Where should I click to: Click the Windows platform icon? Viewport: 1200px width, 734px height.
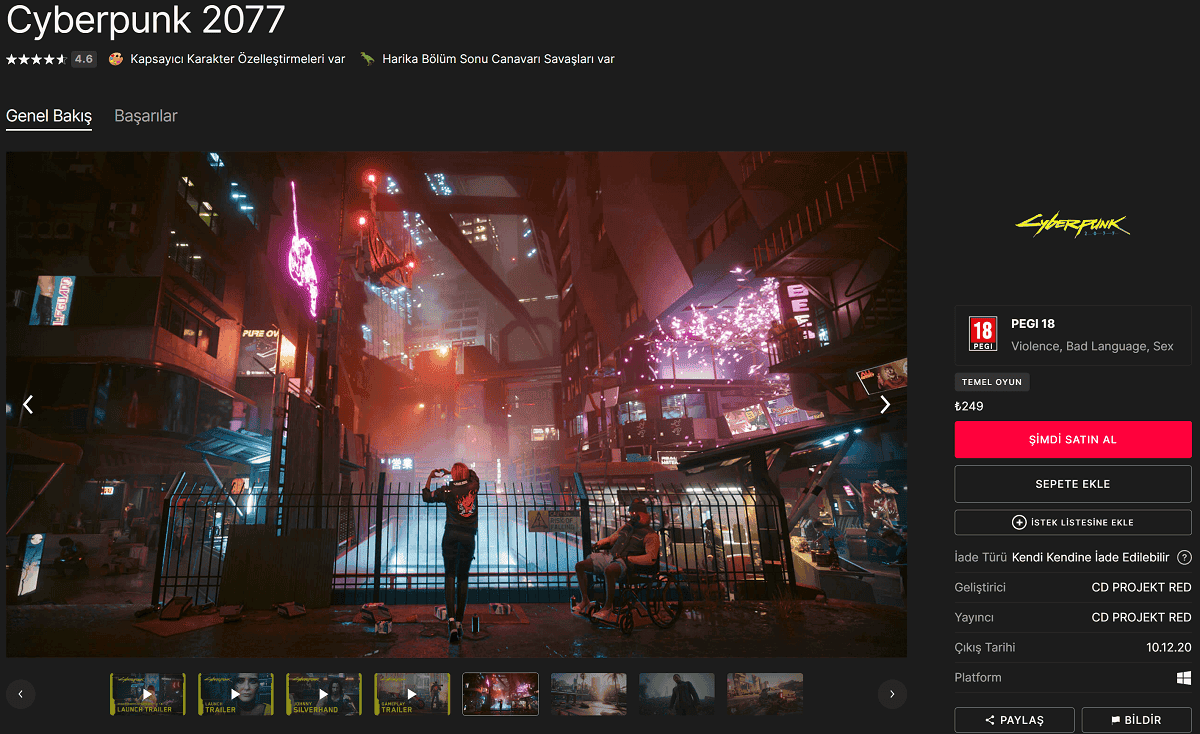(x=1184, y=677)
